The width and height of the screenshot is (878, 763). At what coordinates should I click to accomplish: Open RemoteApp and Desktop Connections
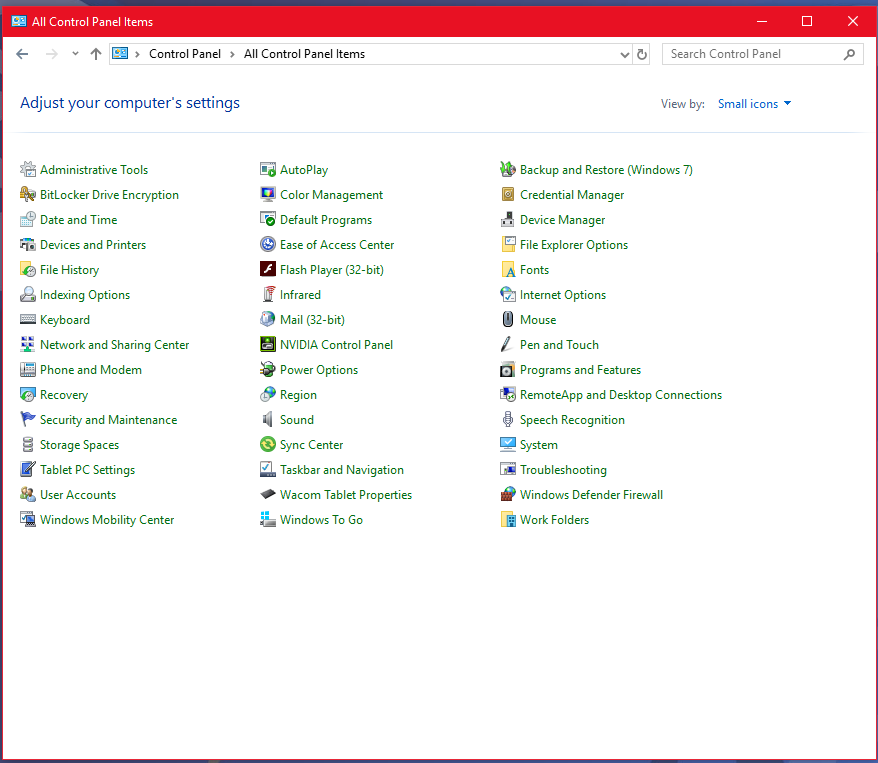pos(621,395)
